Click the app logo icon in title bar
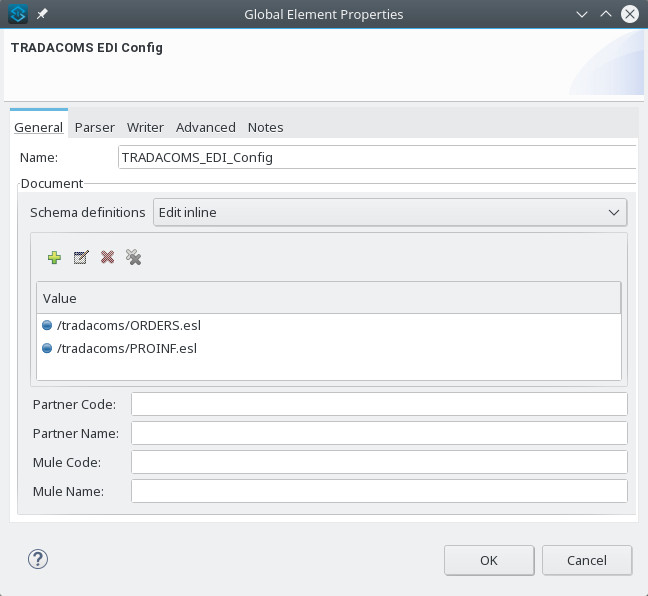This screenshot has height=596, width=648. 17,14
